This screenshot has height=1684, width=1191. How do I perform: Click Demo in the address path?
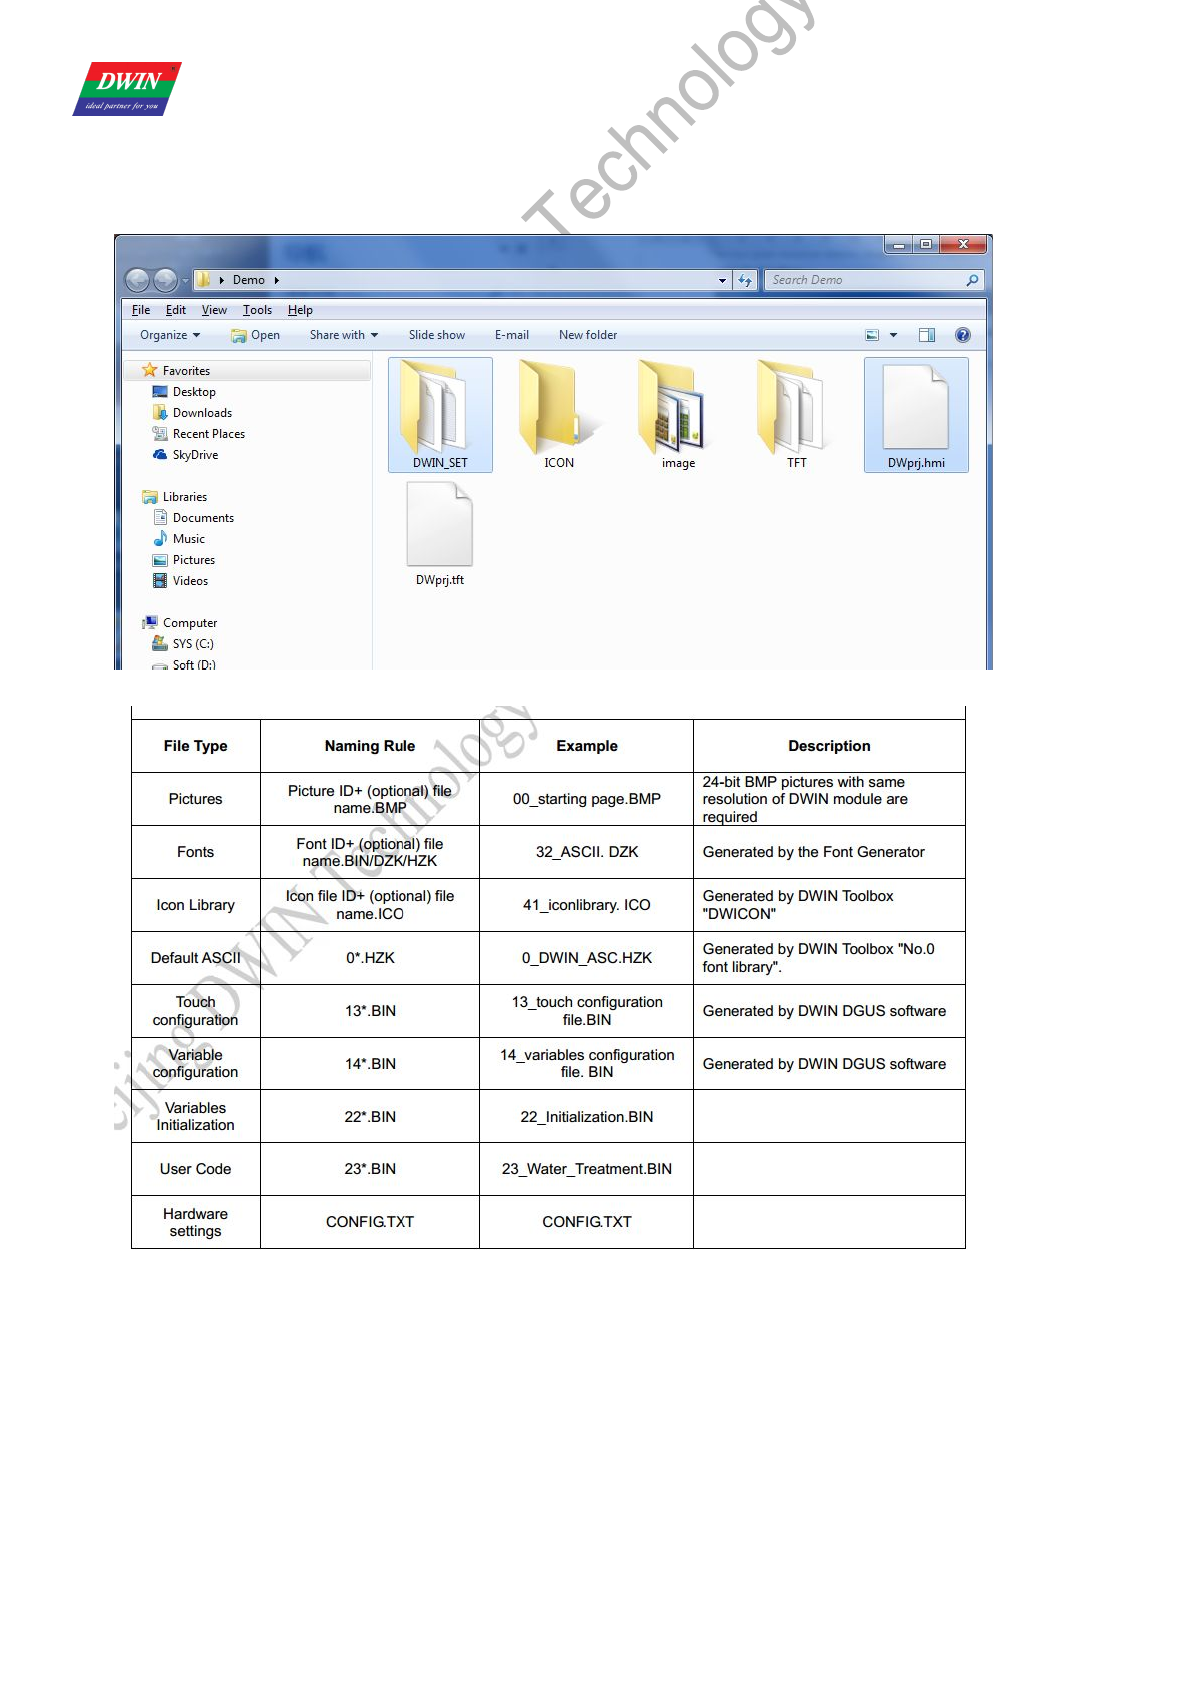coord(249,280)
